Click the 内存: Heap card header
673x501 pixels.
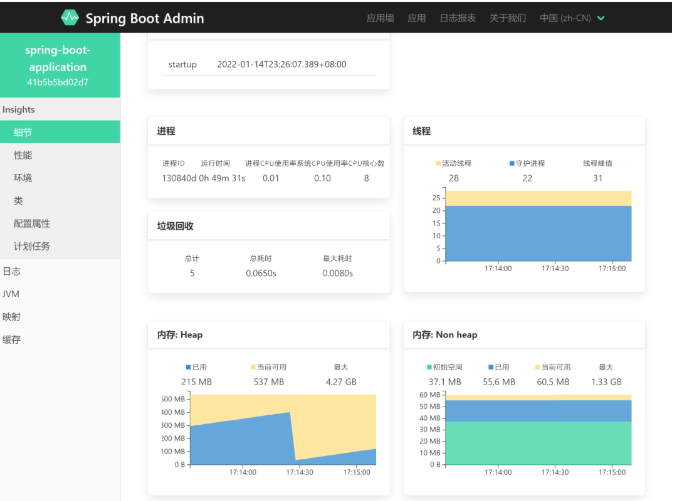coord(269,334)
